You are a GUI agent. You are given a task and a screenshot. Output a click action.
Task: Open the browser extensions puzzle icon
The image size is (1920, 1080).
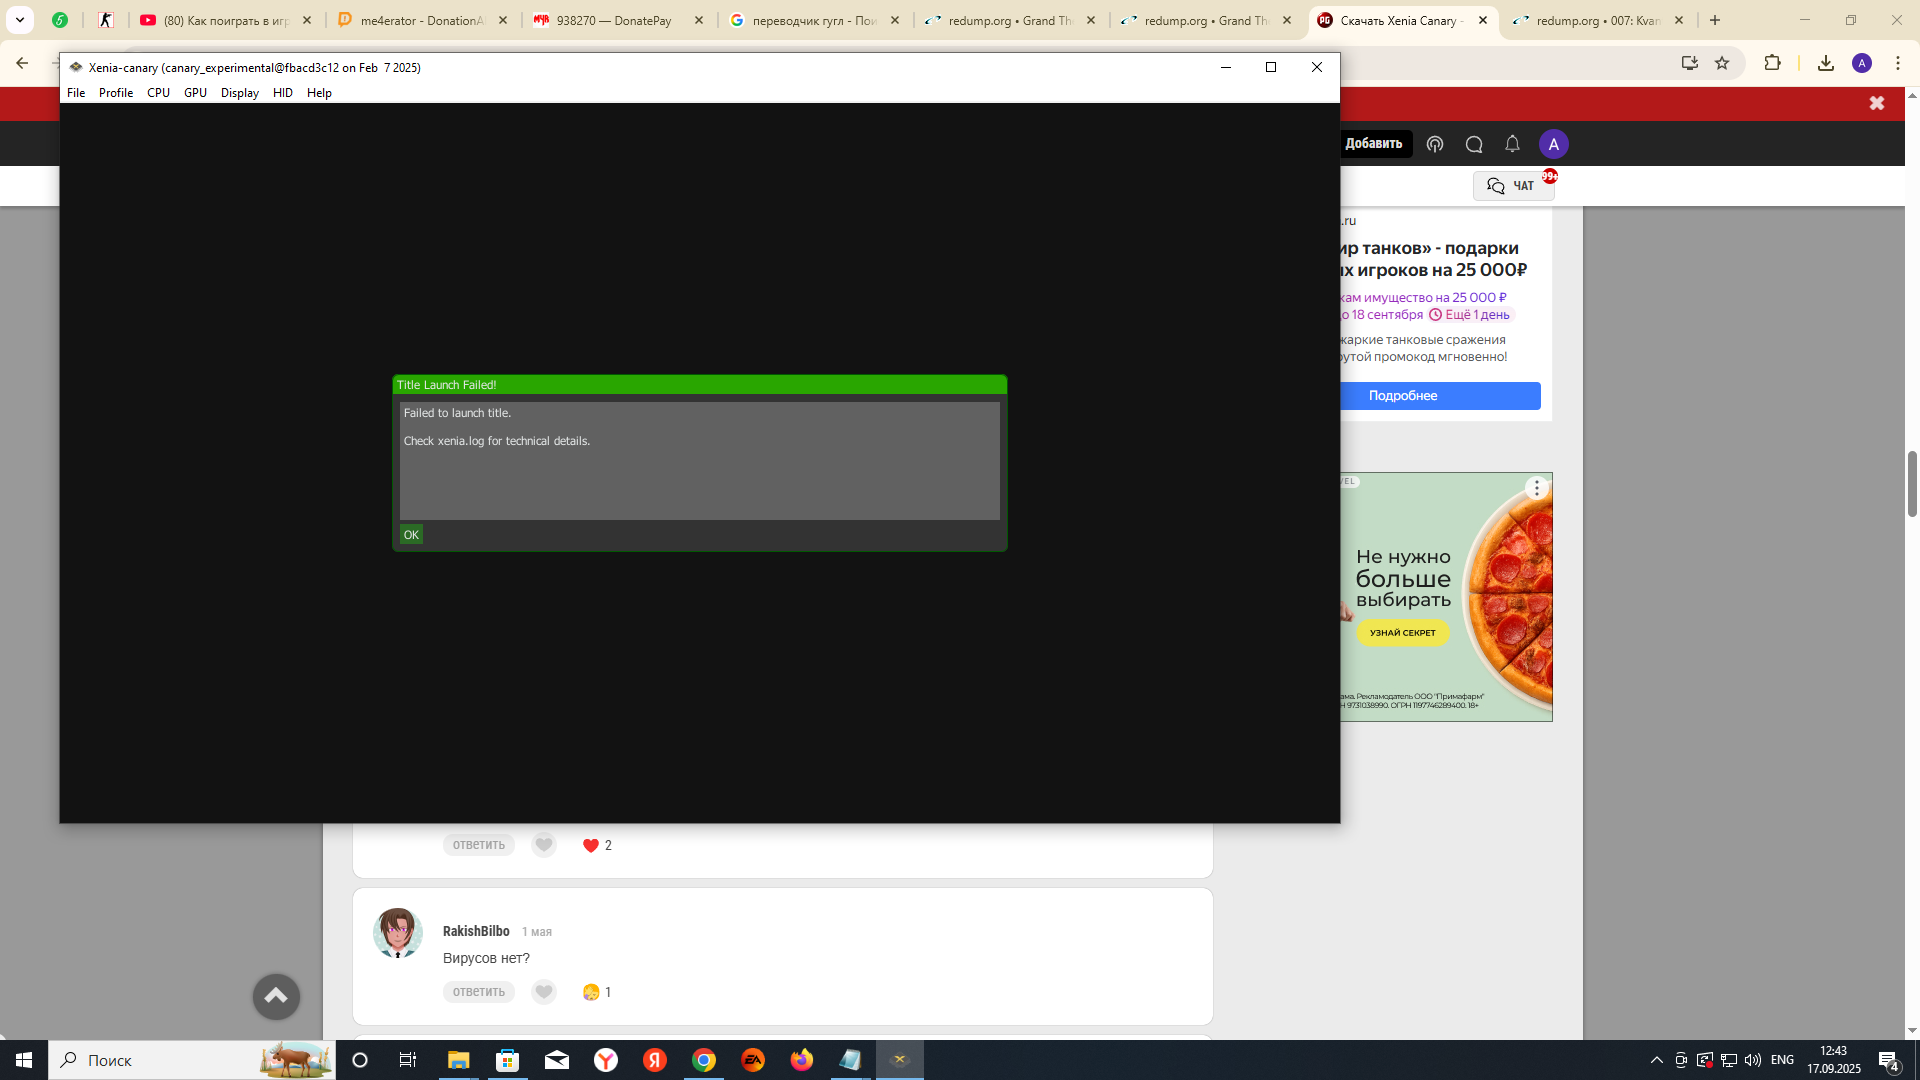click(x=1772, y=63)
